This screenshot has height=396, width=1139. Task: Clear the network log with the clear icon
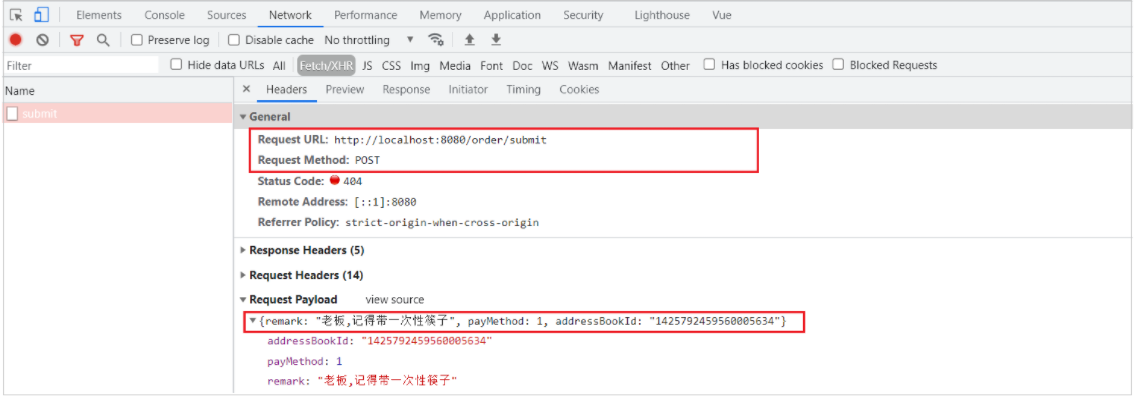(x=42, y=40)
